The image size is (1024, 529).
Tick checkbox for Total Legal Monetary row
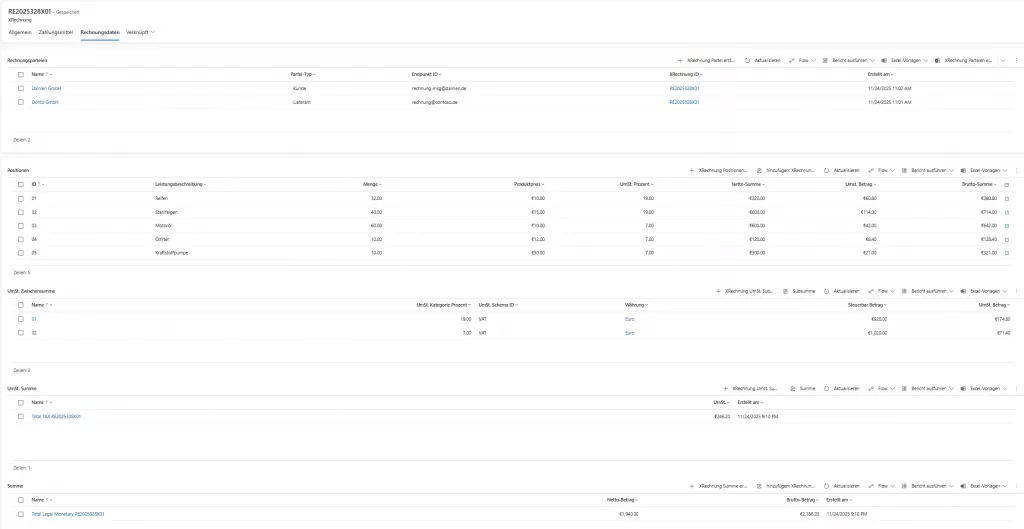(x=21, y=515)
